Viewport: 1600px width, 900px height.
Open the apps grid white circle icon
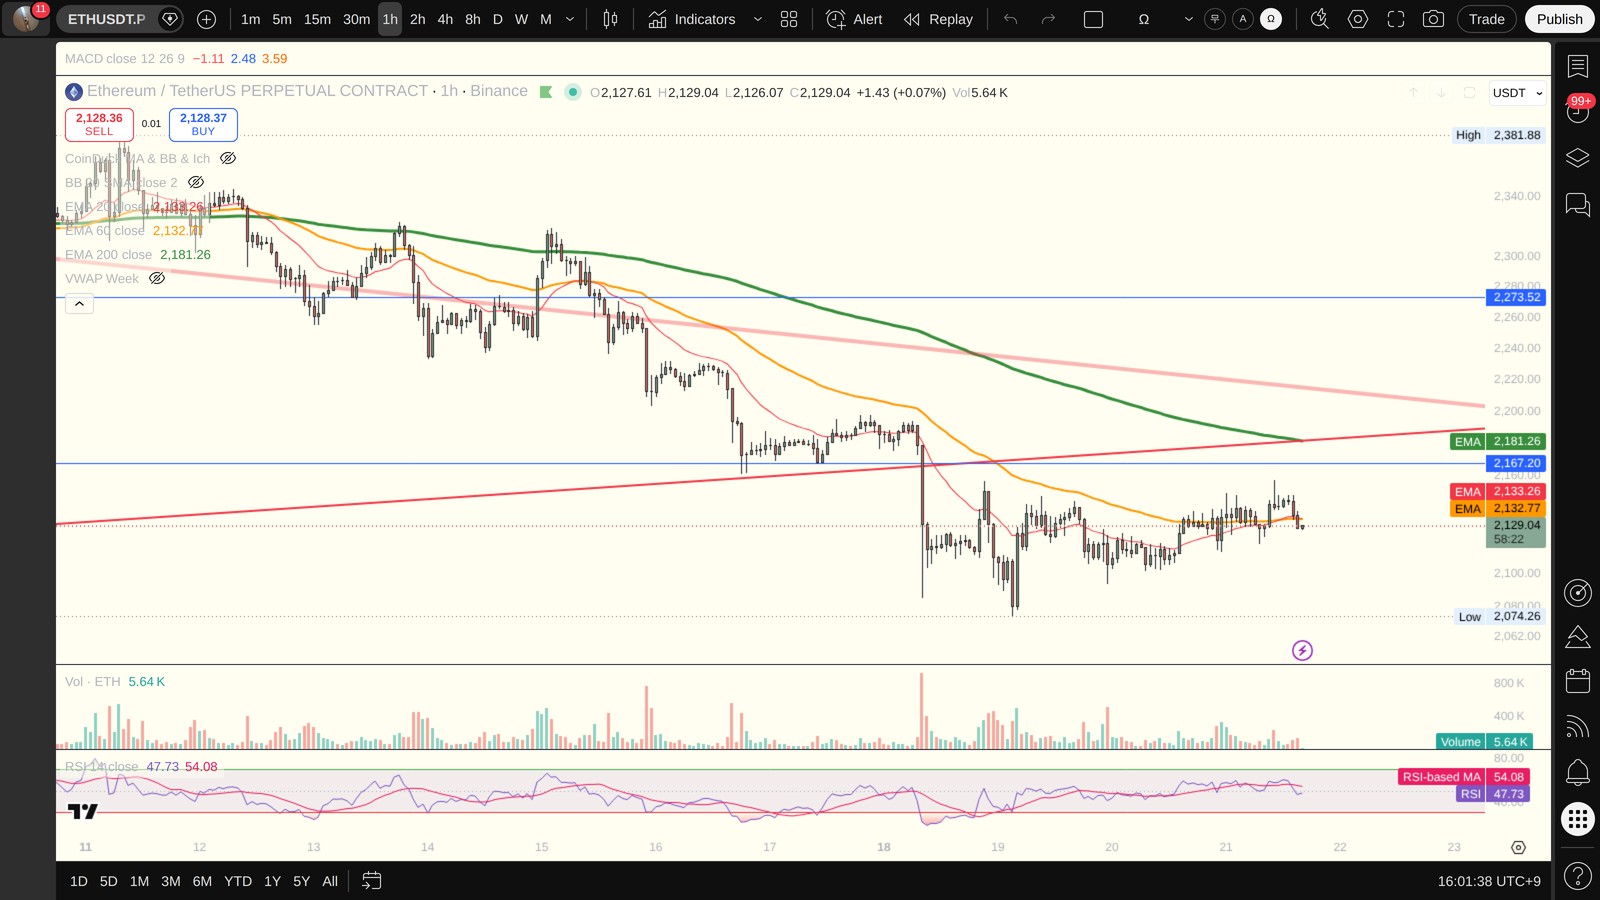pyautogui.click(x=1578, y=819)
